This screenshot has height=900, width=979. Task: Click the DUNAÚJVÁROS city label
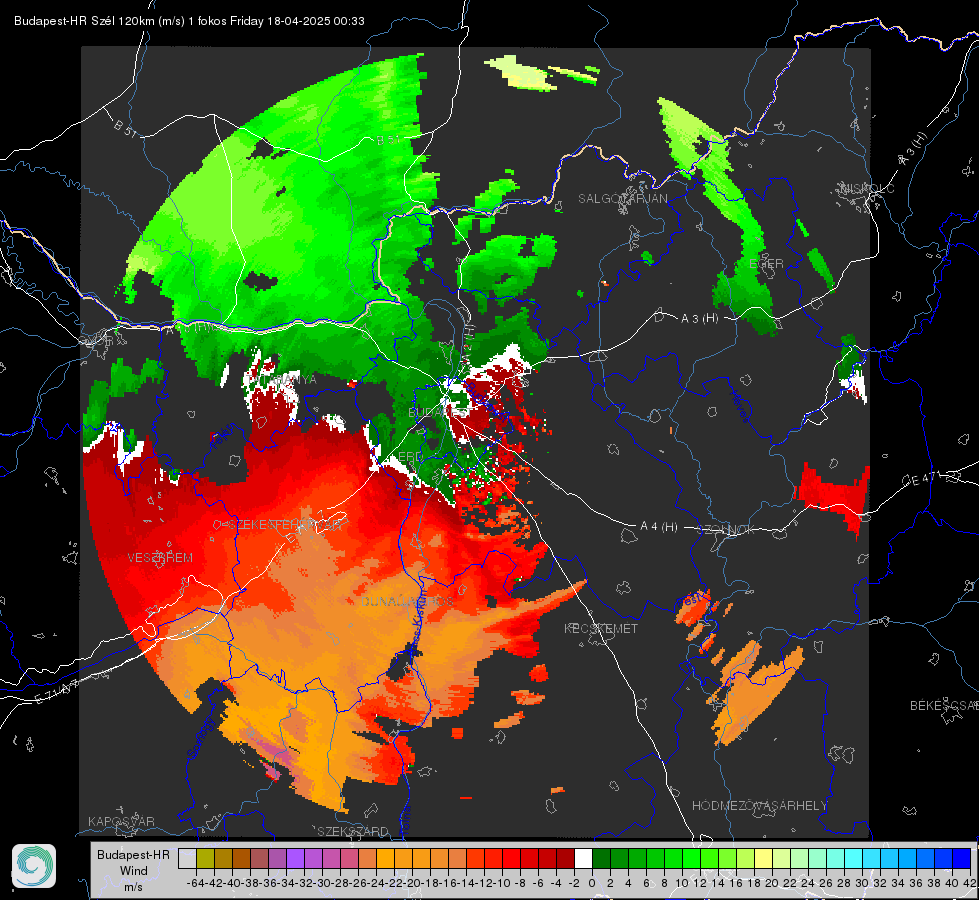coord(407,601)
